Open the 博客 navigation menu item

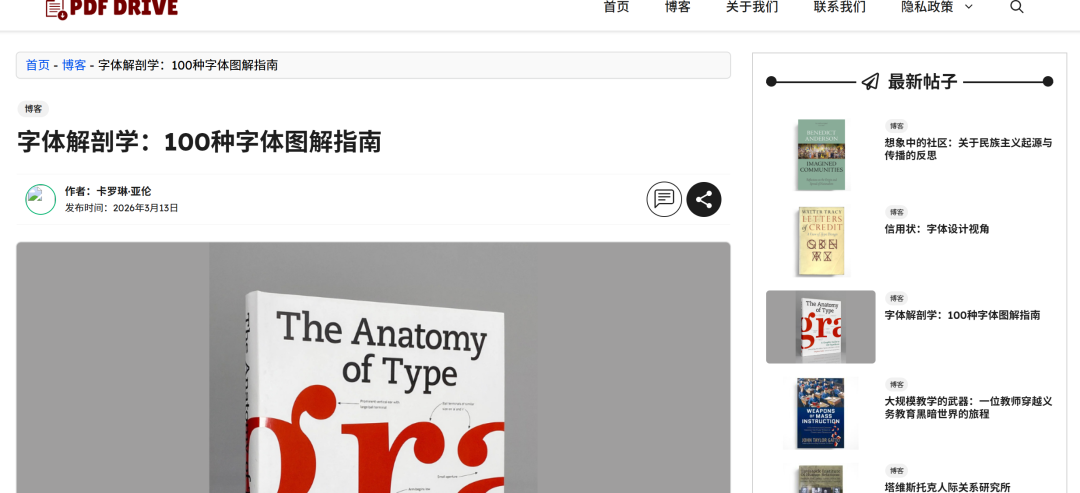point(678,7)
